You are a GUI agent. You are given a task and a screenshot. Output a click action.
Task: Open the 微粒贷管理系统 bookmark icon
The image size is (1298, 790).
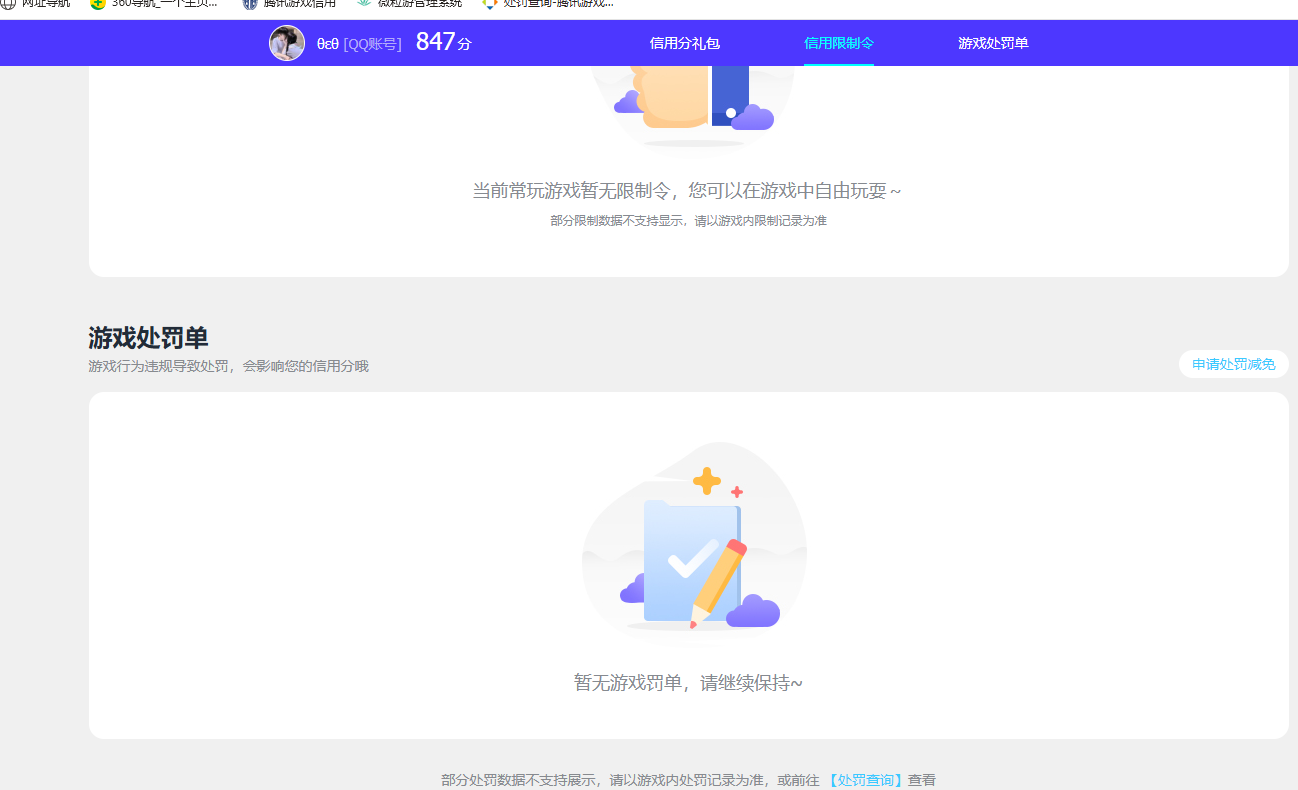tap(362, 5)
